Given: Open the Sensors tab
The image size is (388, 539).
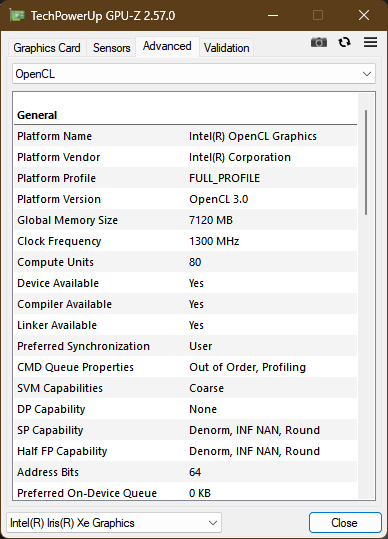Looking at the screenshot, I should (x=112, y=48).
